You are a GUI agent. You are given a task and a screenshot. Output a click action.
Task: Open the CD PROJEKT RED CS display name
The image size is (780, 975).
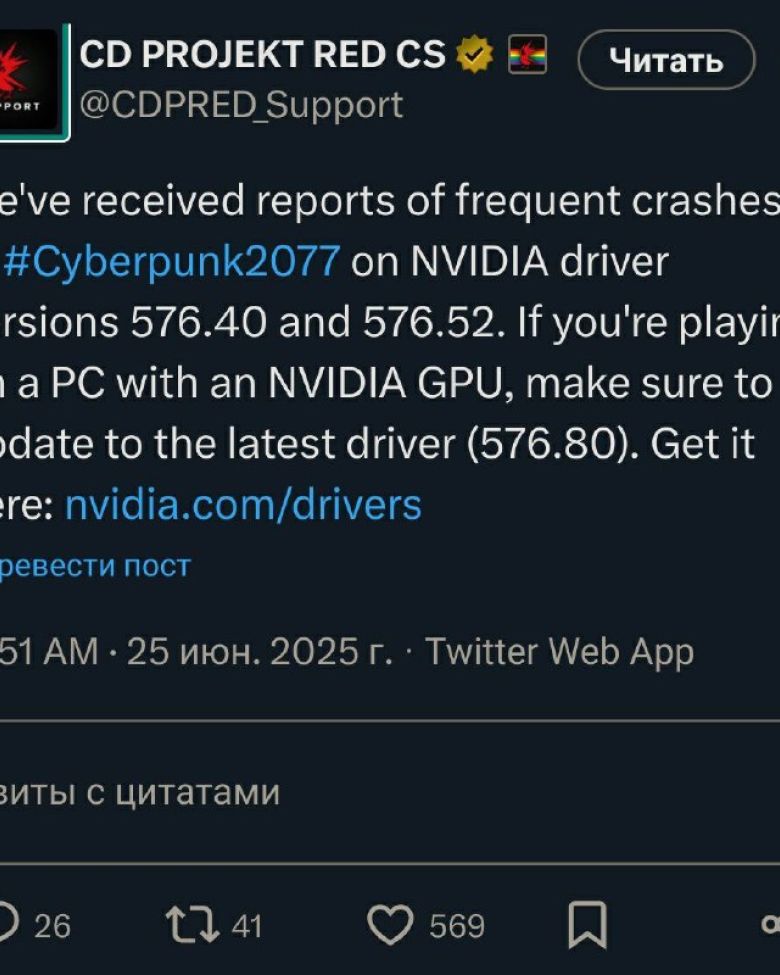pyautogui.click(x=262, y=55)
